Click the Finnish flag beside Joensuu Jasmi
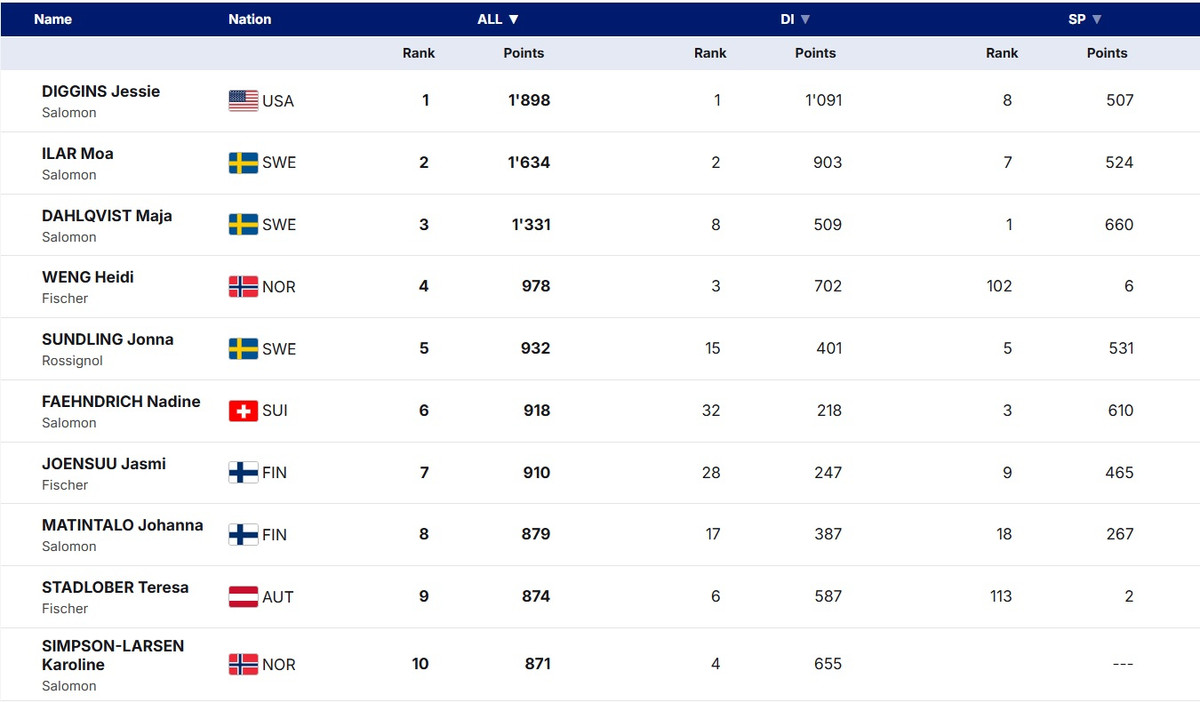 (x=243, y=473)
